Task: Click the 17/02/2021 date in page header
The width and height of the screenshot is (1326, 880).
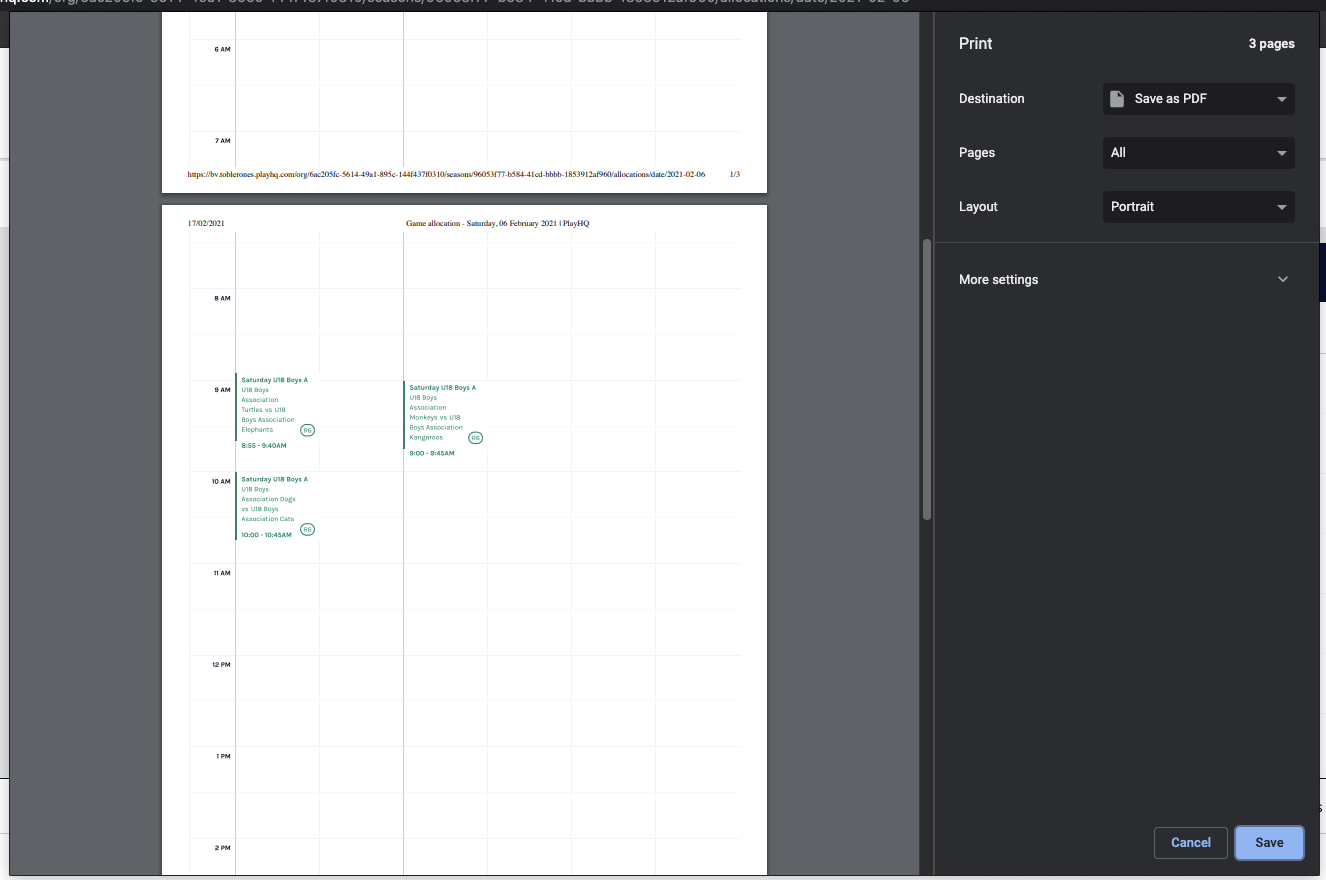Action: (x=203, y=223)
